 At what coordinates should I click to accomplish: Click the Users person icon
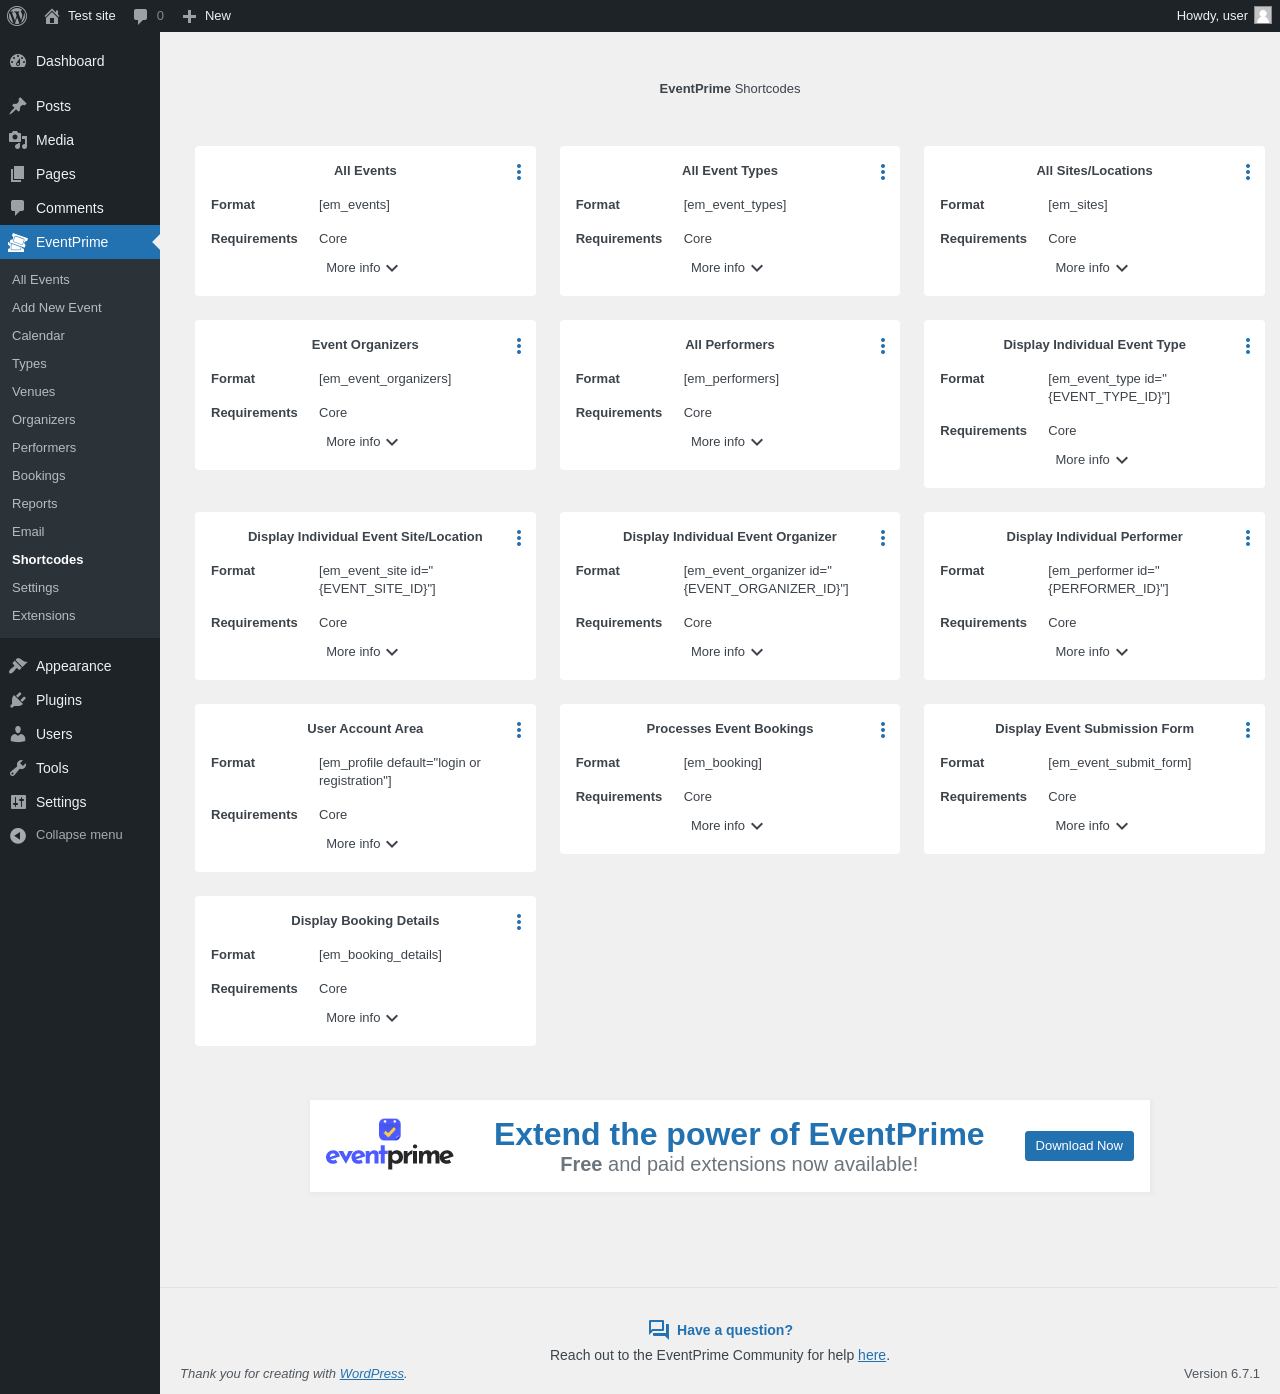(18, 734)
